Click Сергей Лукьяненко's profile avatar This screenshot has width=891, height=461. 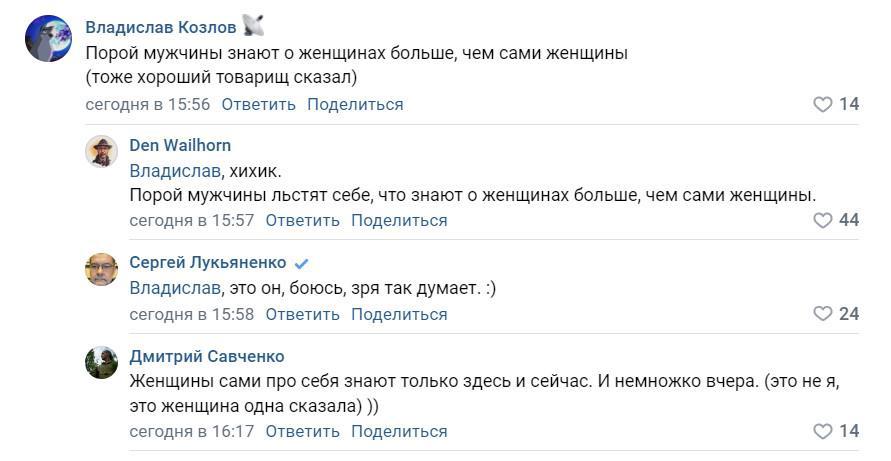[102, 269]
